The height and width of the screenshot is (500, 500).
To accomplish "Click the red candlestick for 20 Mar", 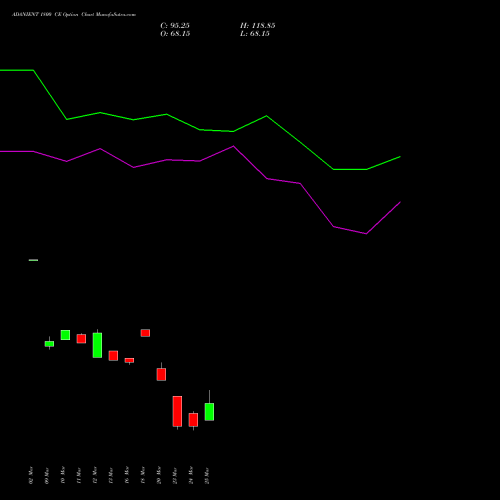I will pos(161,374).
